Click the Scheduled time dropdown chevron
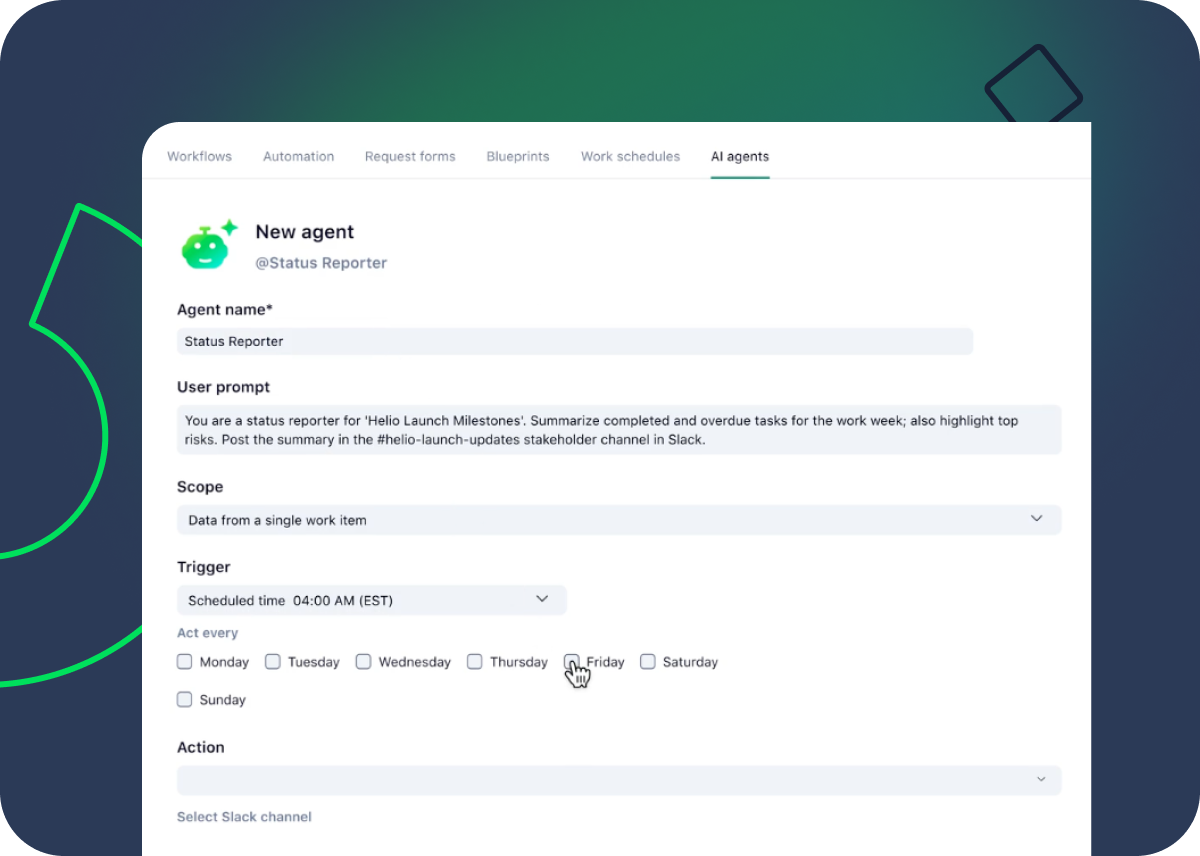 tap(543, 598)
